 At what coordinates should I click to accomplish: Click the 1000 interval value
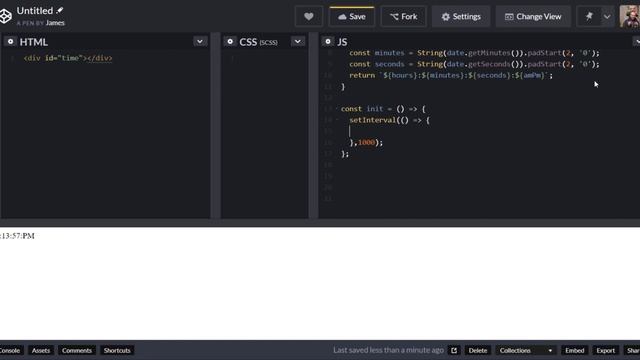click(x=366, y=142)
